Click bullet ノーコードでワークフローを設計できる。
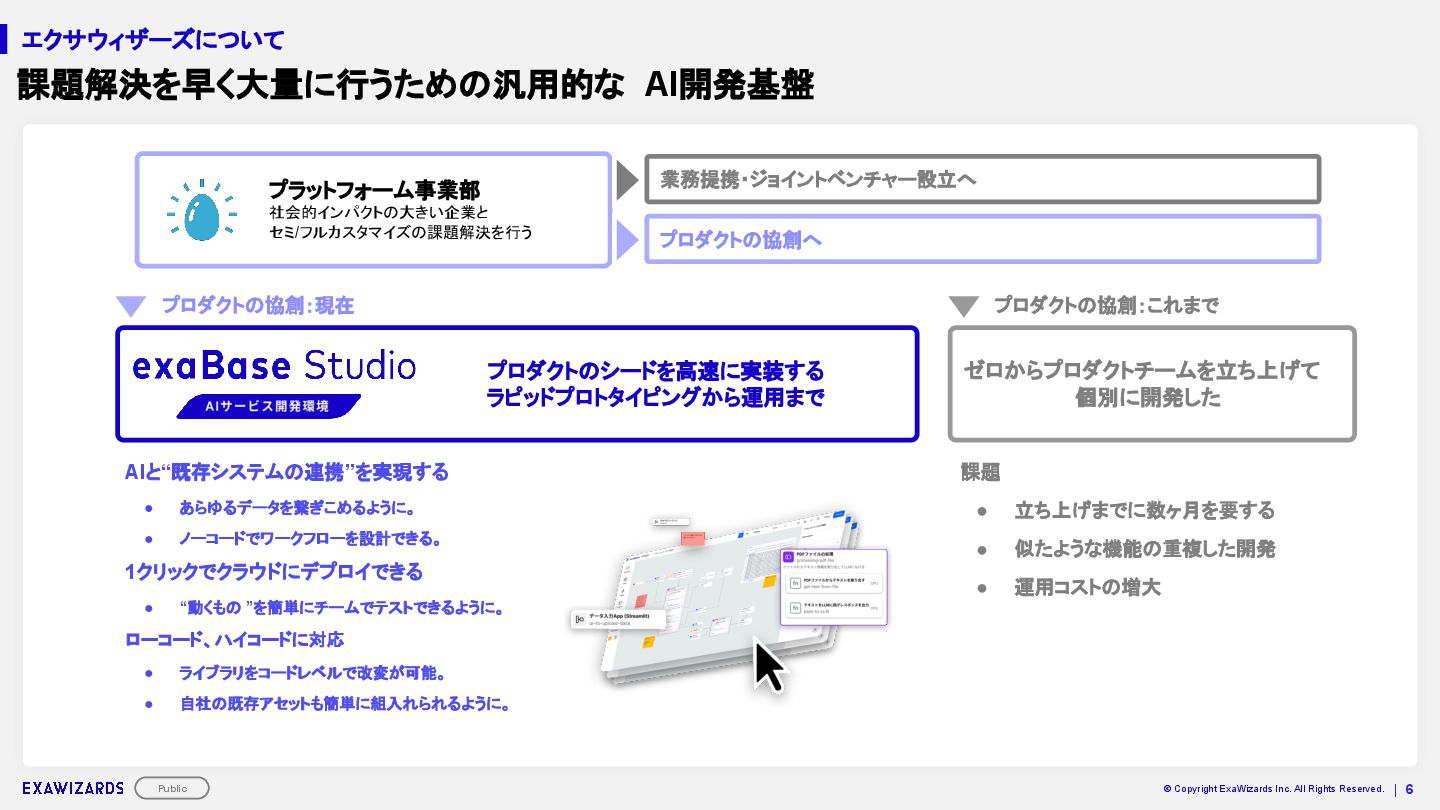Image resolution: width=1440 pixels, height=810 pixels. pos(311,539)
